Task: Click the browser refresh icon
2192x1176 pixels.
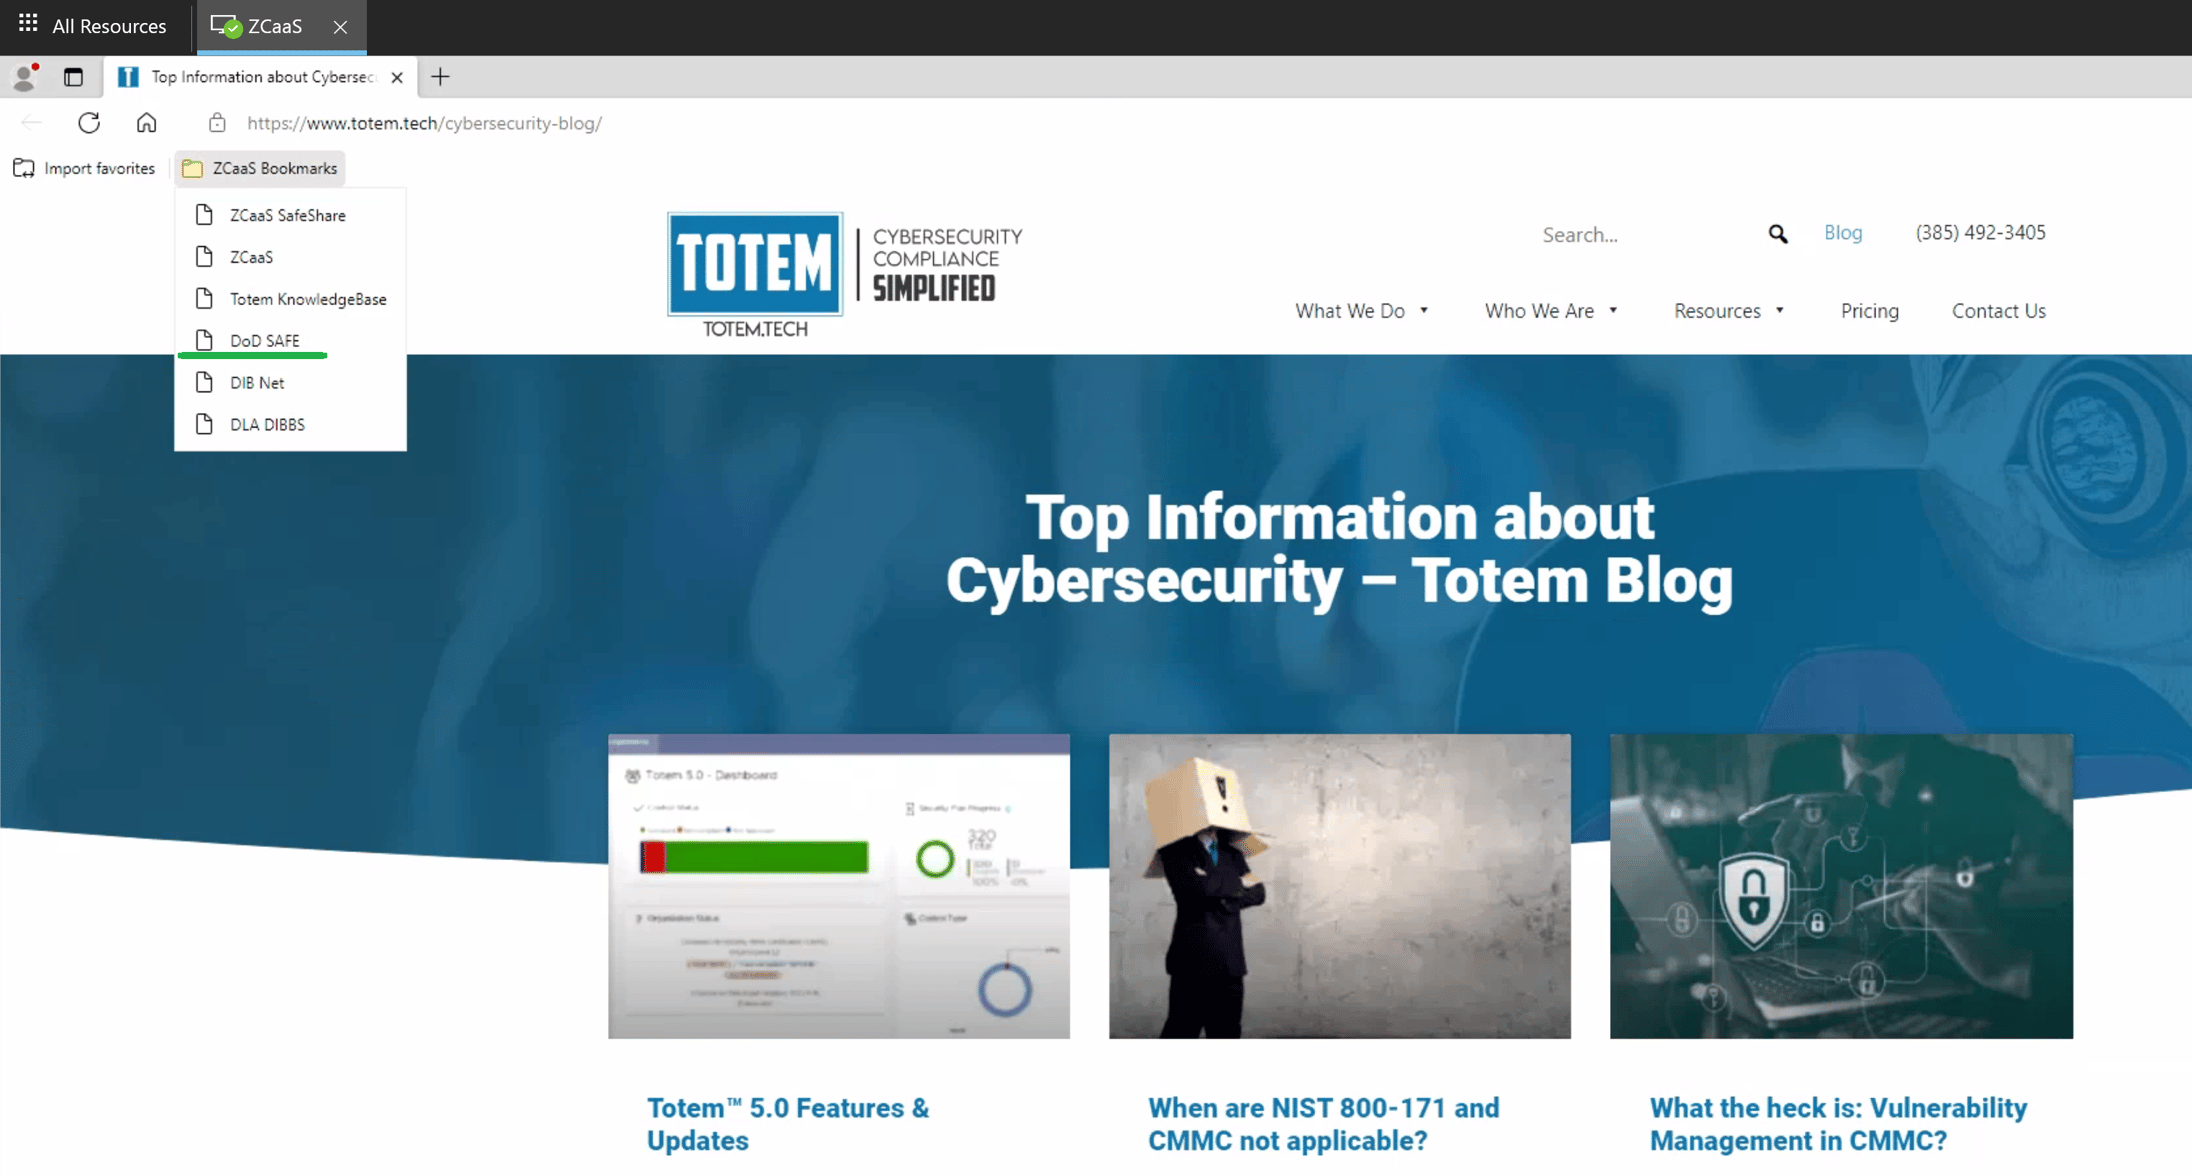Action: 89,123
